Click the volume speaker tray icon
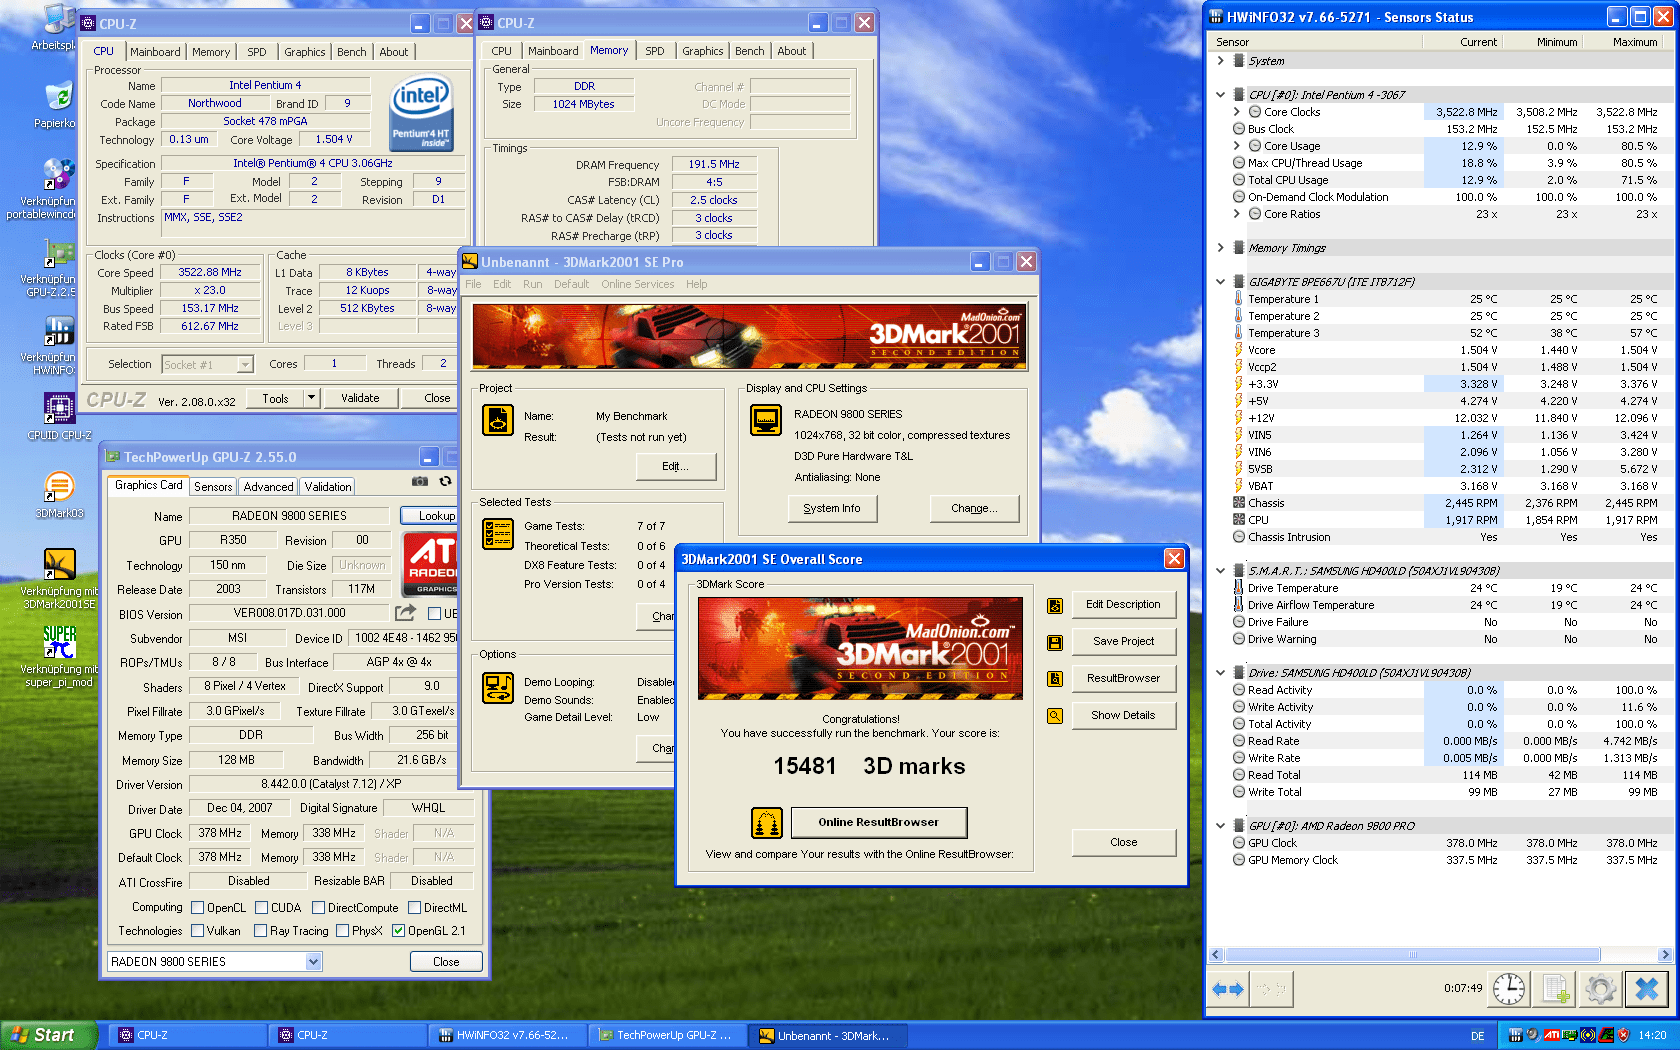Screen dimensions: 1680x1050 1532,1035
